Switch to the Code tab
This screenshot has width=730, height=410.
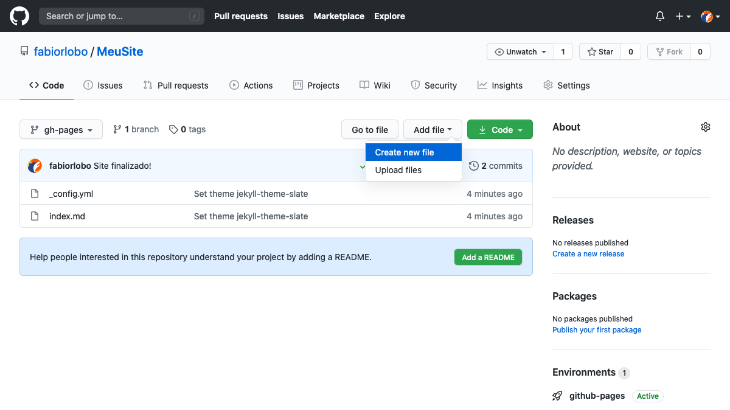click(47, 86)
